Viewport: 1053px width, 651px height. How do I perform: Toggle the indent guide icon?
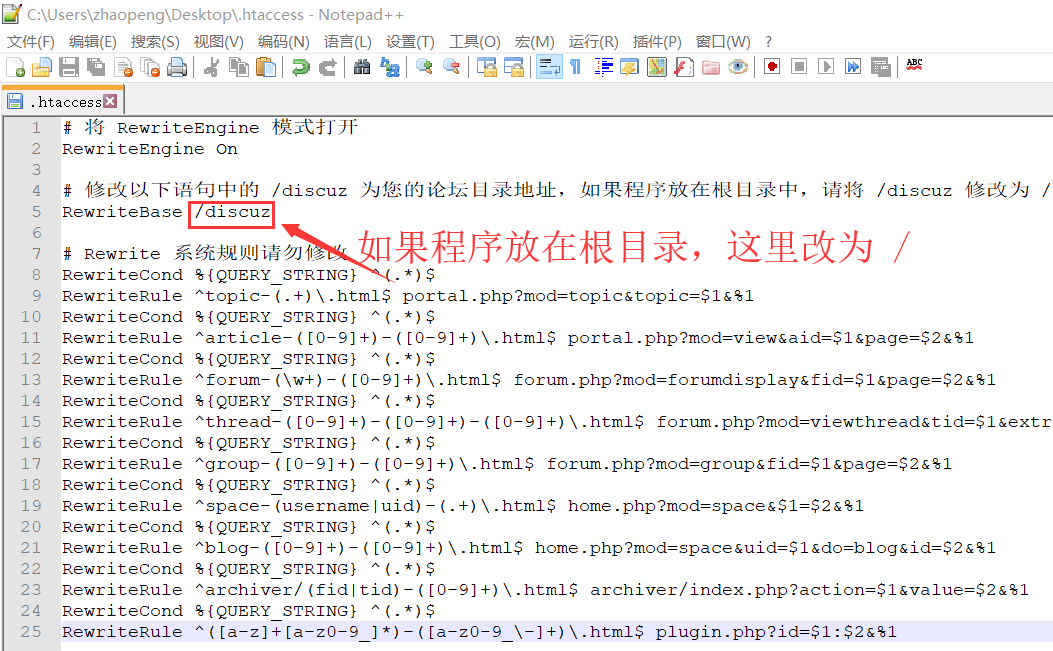pos(604,67)
